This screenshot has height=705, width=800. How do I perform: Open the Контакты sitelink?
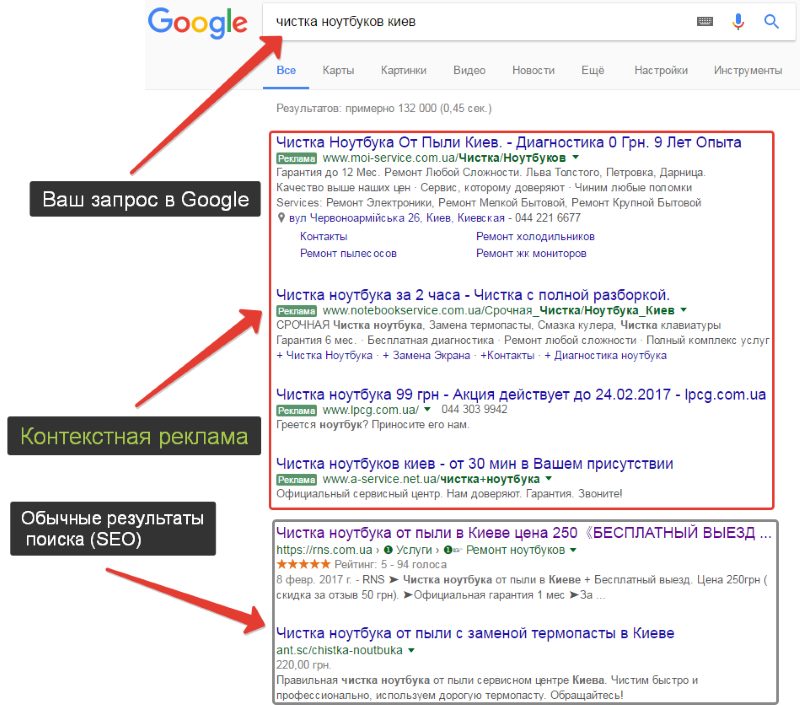click(323, 236)
